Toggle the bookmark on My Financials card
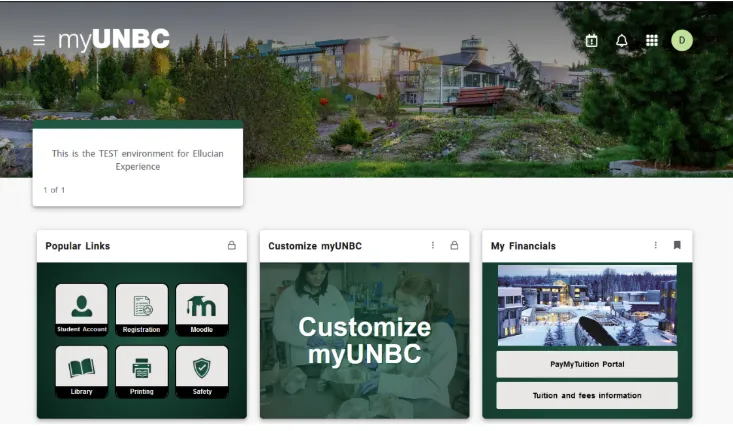Viewport: 733px width, 431px height. 677,245
